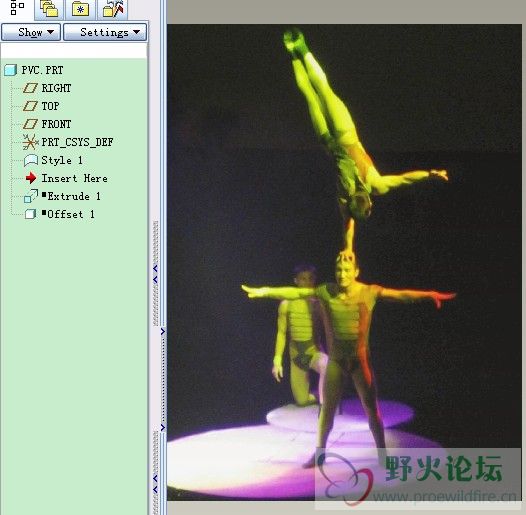Click the Style 1 feature icon
526x515 pixels.
pyautogui.click(x=31, y=160)
